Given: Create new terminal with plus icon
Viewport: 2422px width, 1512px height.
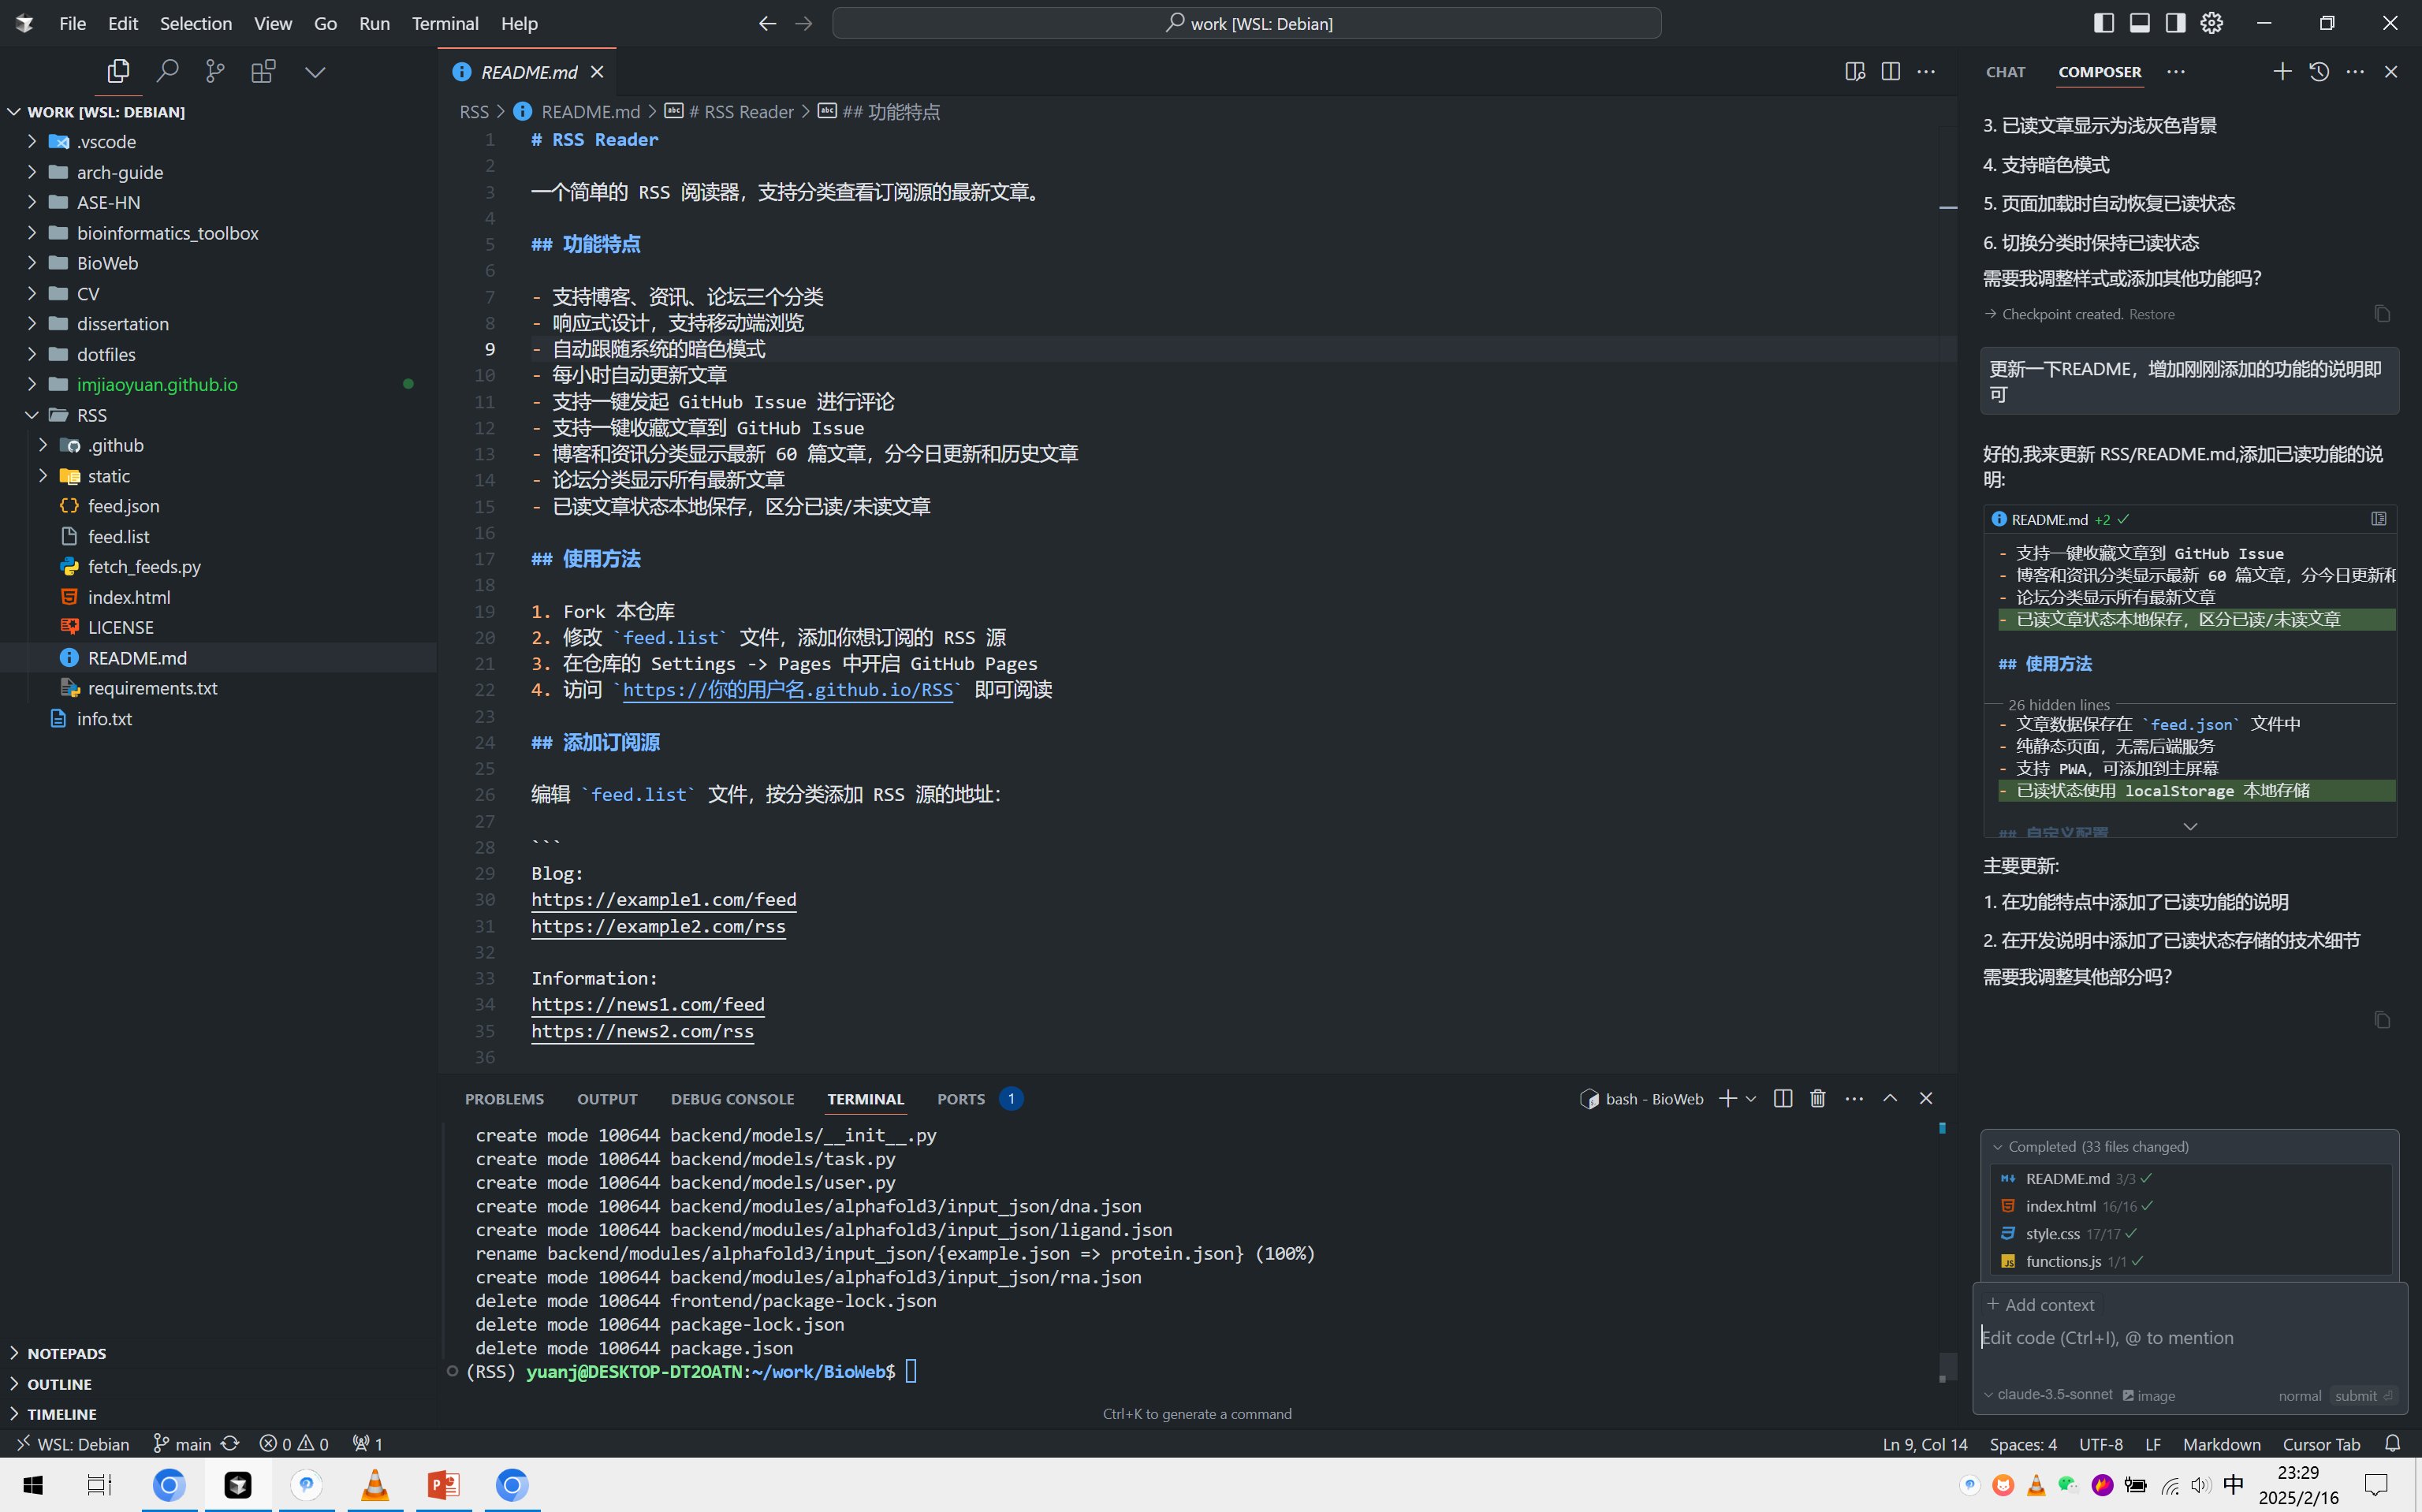Looking at the screenshot, I should (x=1727, y=1098).
